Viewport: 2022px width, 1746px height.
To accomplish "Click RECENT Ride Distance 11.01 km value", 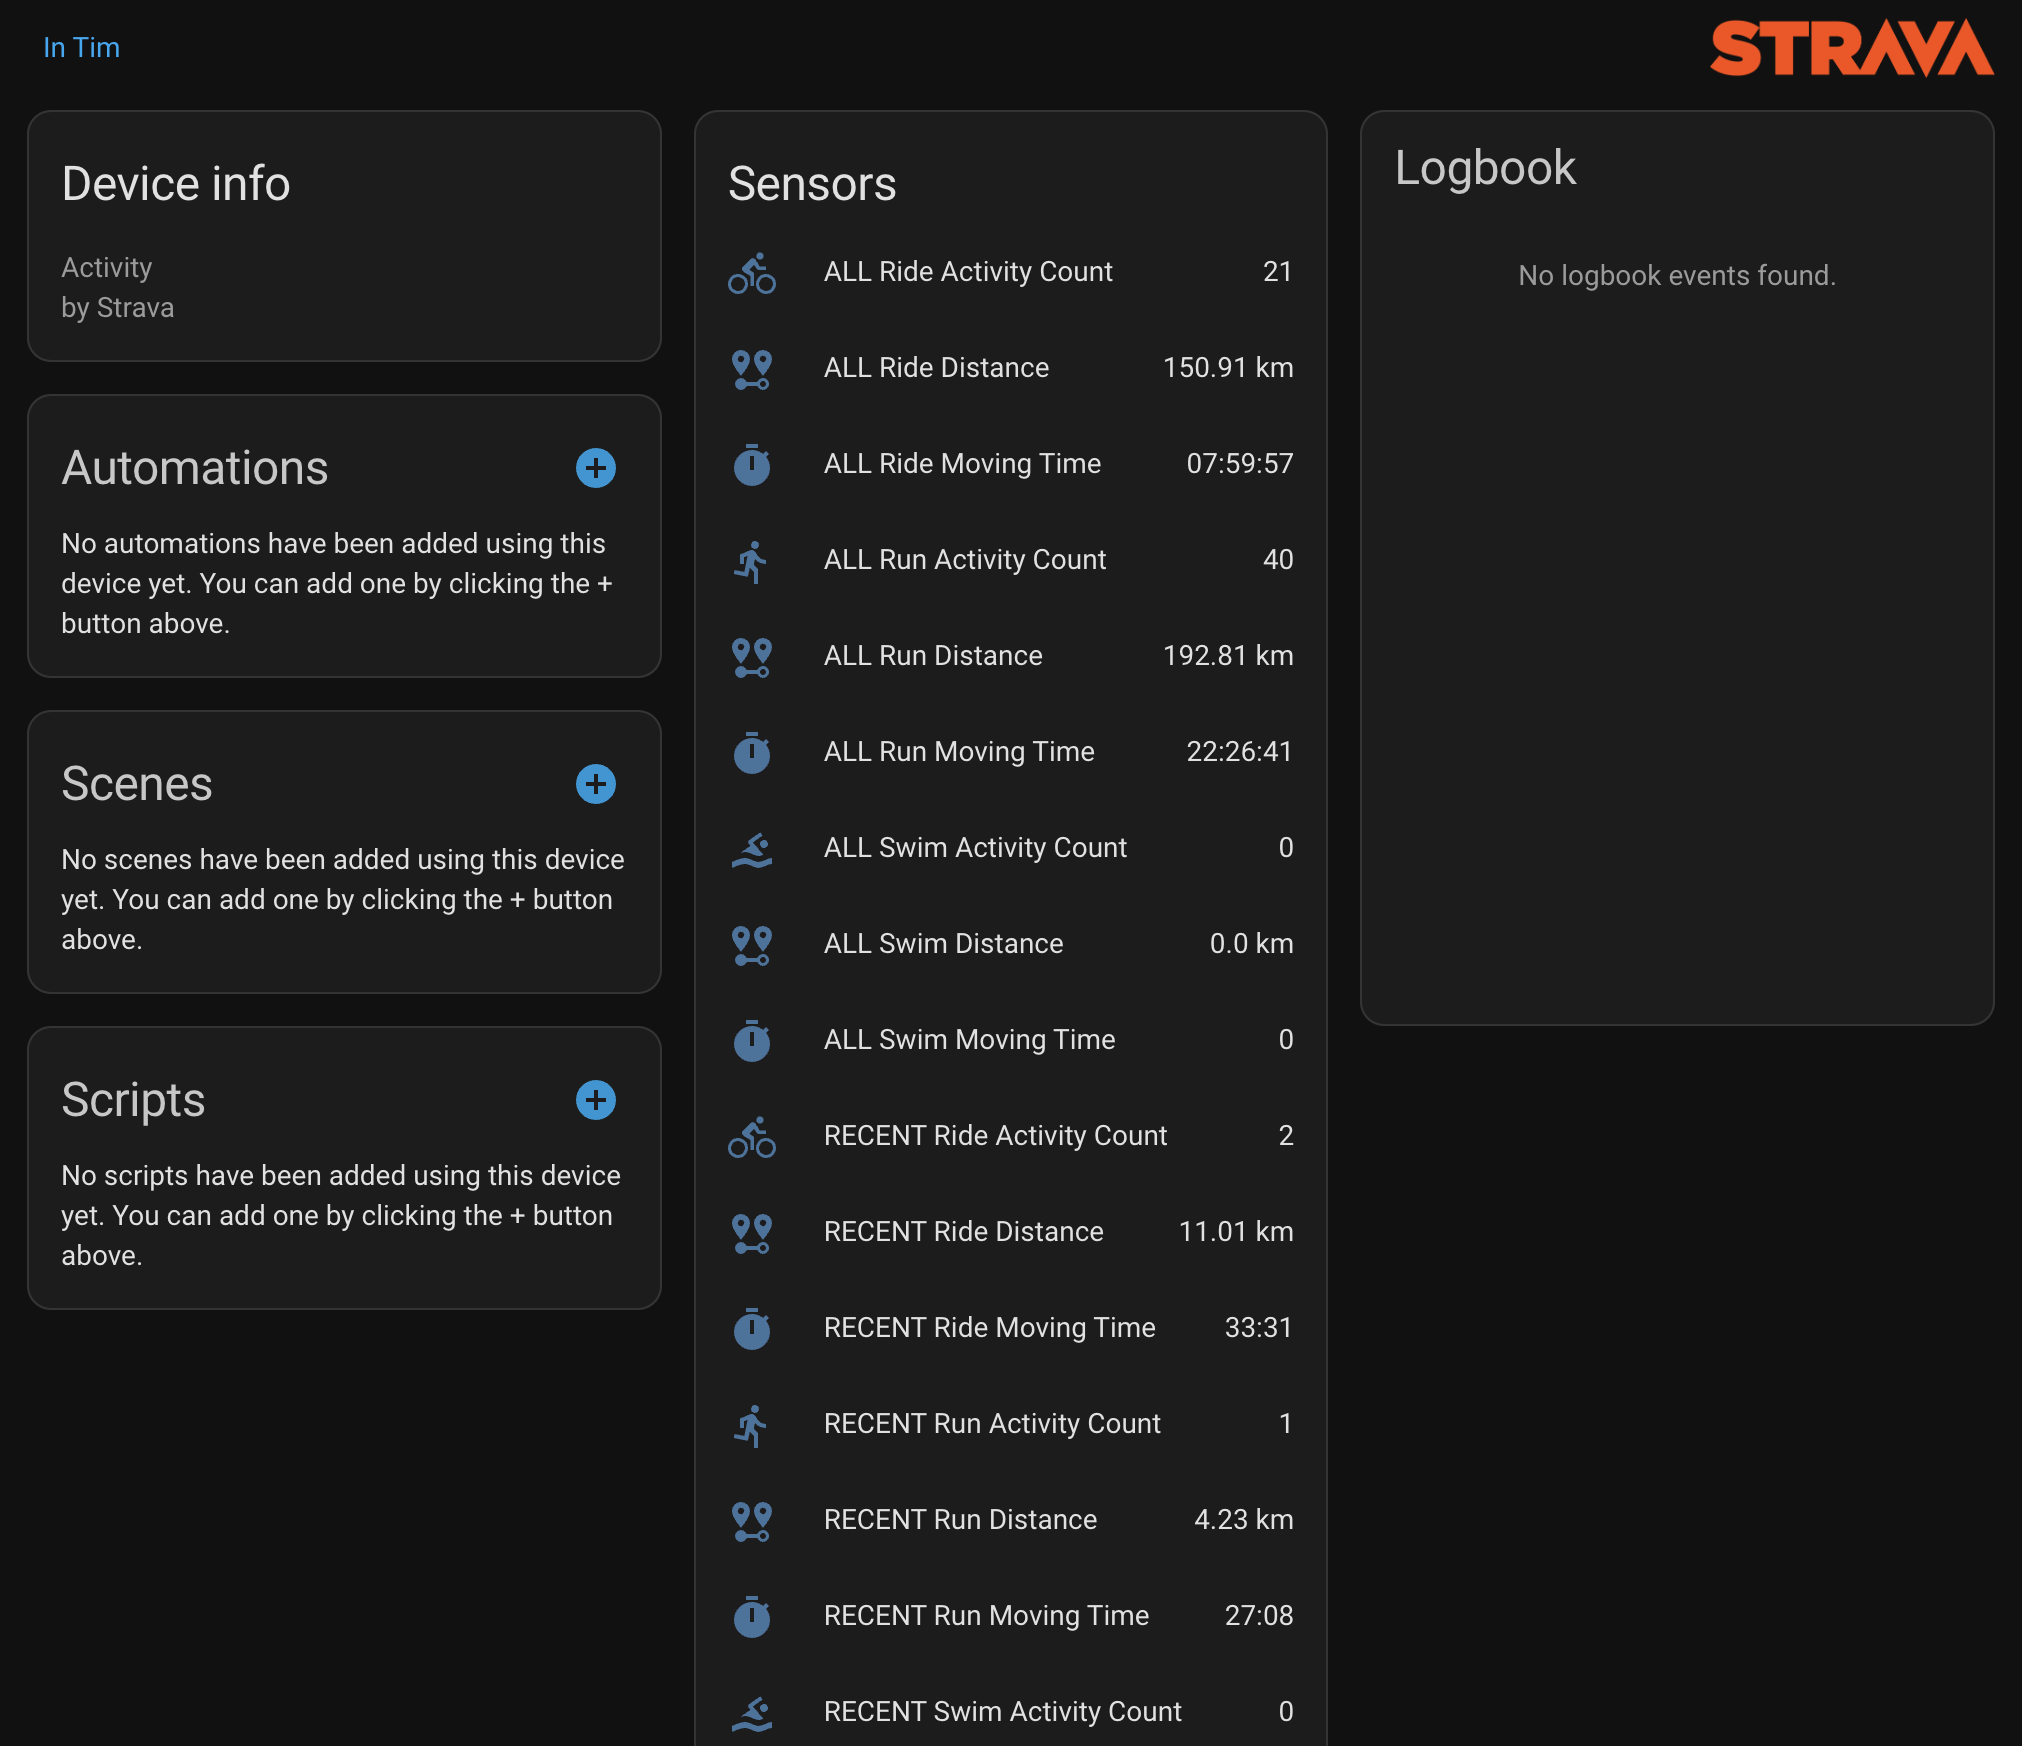I will click(1235, 1232).
